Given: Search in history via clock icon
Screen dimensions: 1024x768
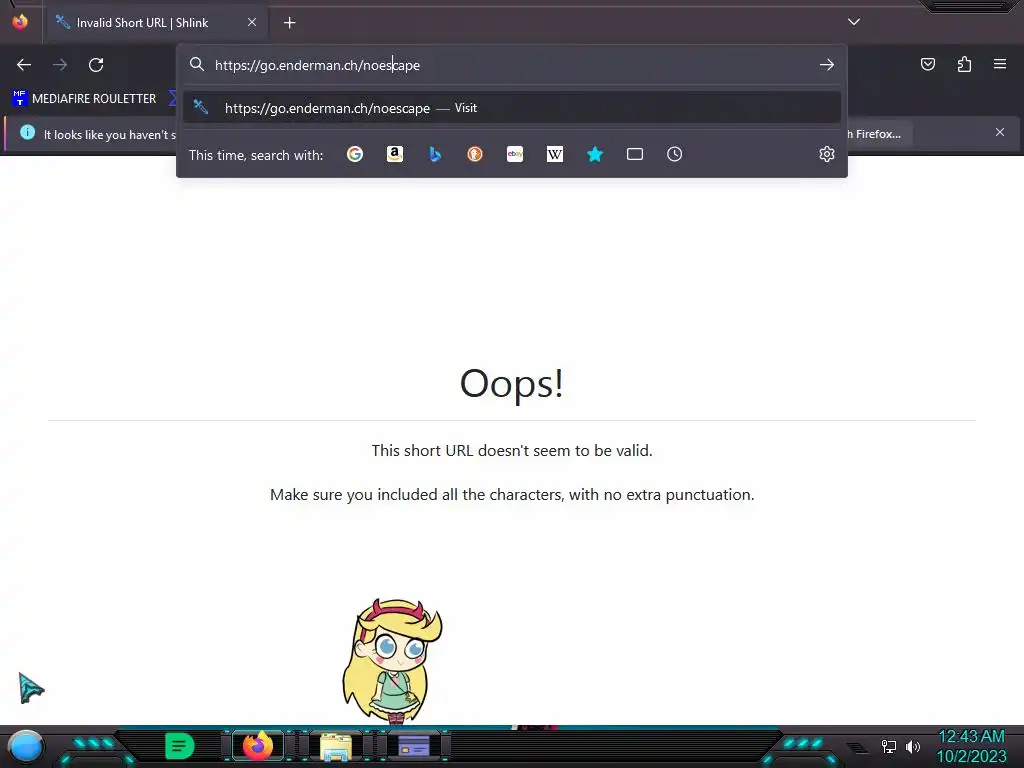Looking at the screenshot, I should tap(675, 154).
